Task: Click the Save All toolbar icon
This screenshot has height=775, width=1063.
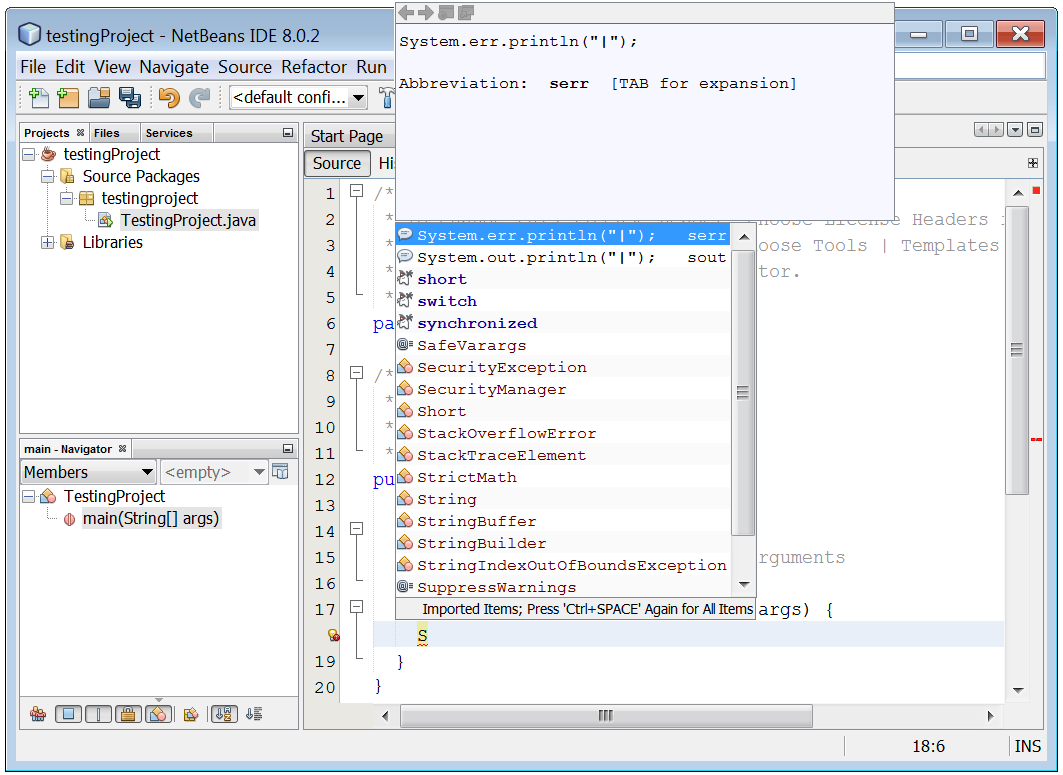Action: (129, 98)
